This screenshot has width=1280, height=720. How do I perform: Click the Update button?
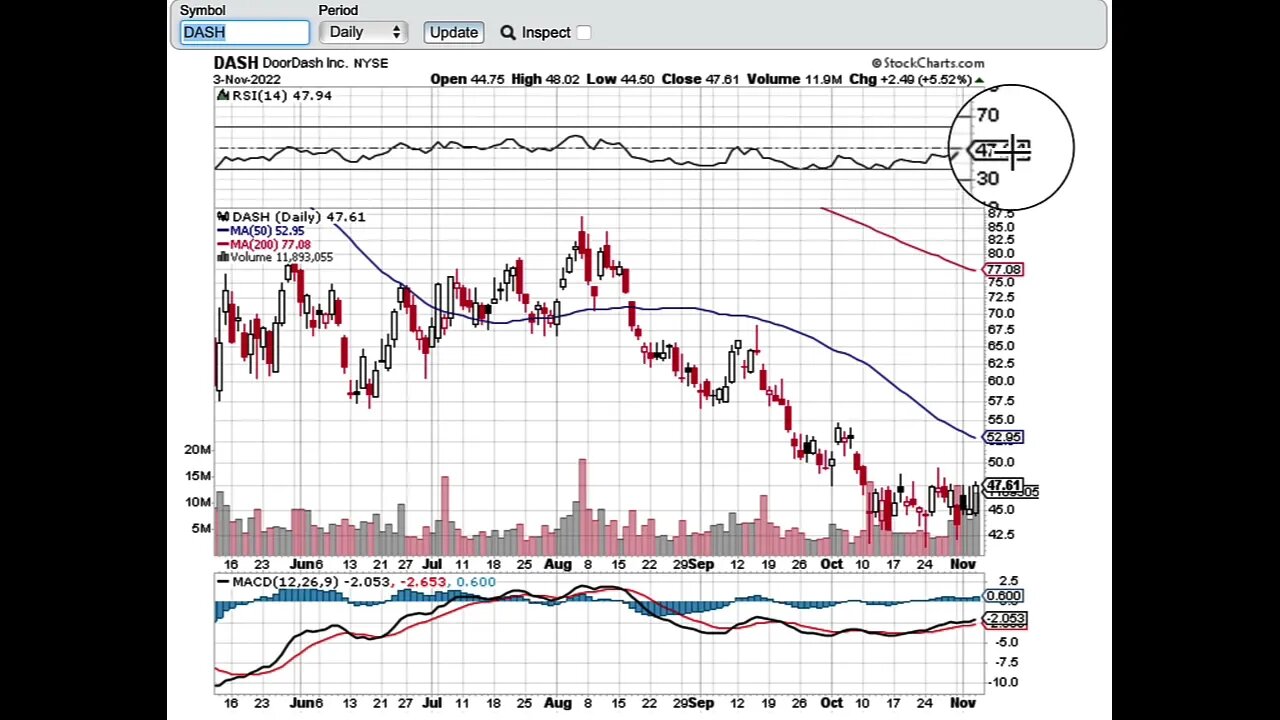pyautogui.click(x=453, y=32)
